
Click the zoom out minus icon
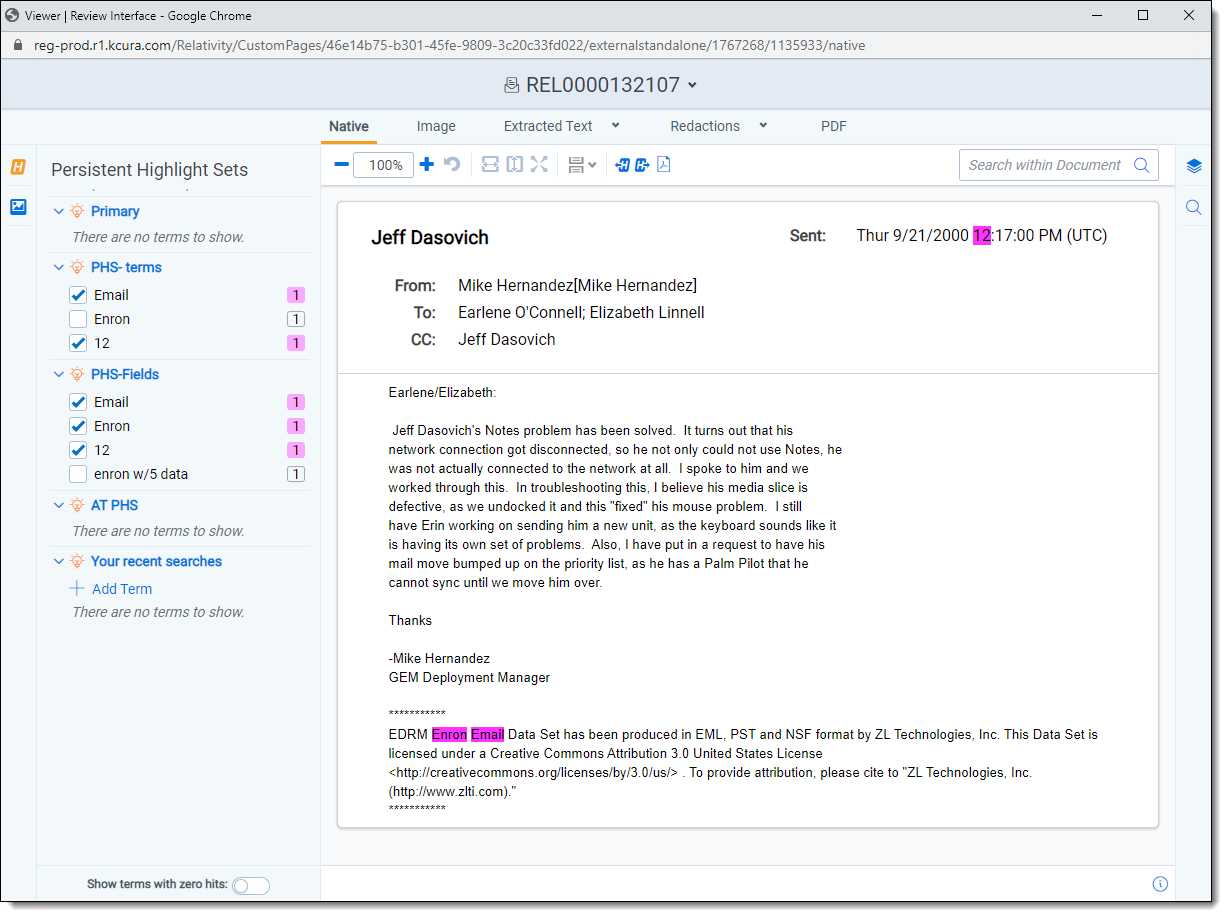tap(341, 165)
